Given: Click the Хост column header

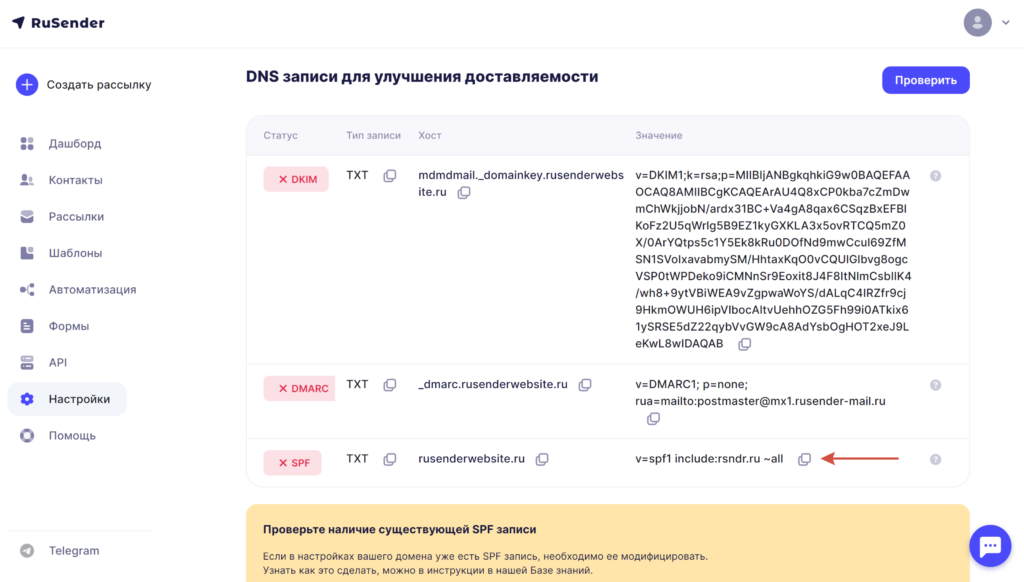Looking at the screenshot, I should [x=430, y=135].
